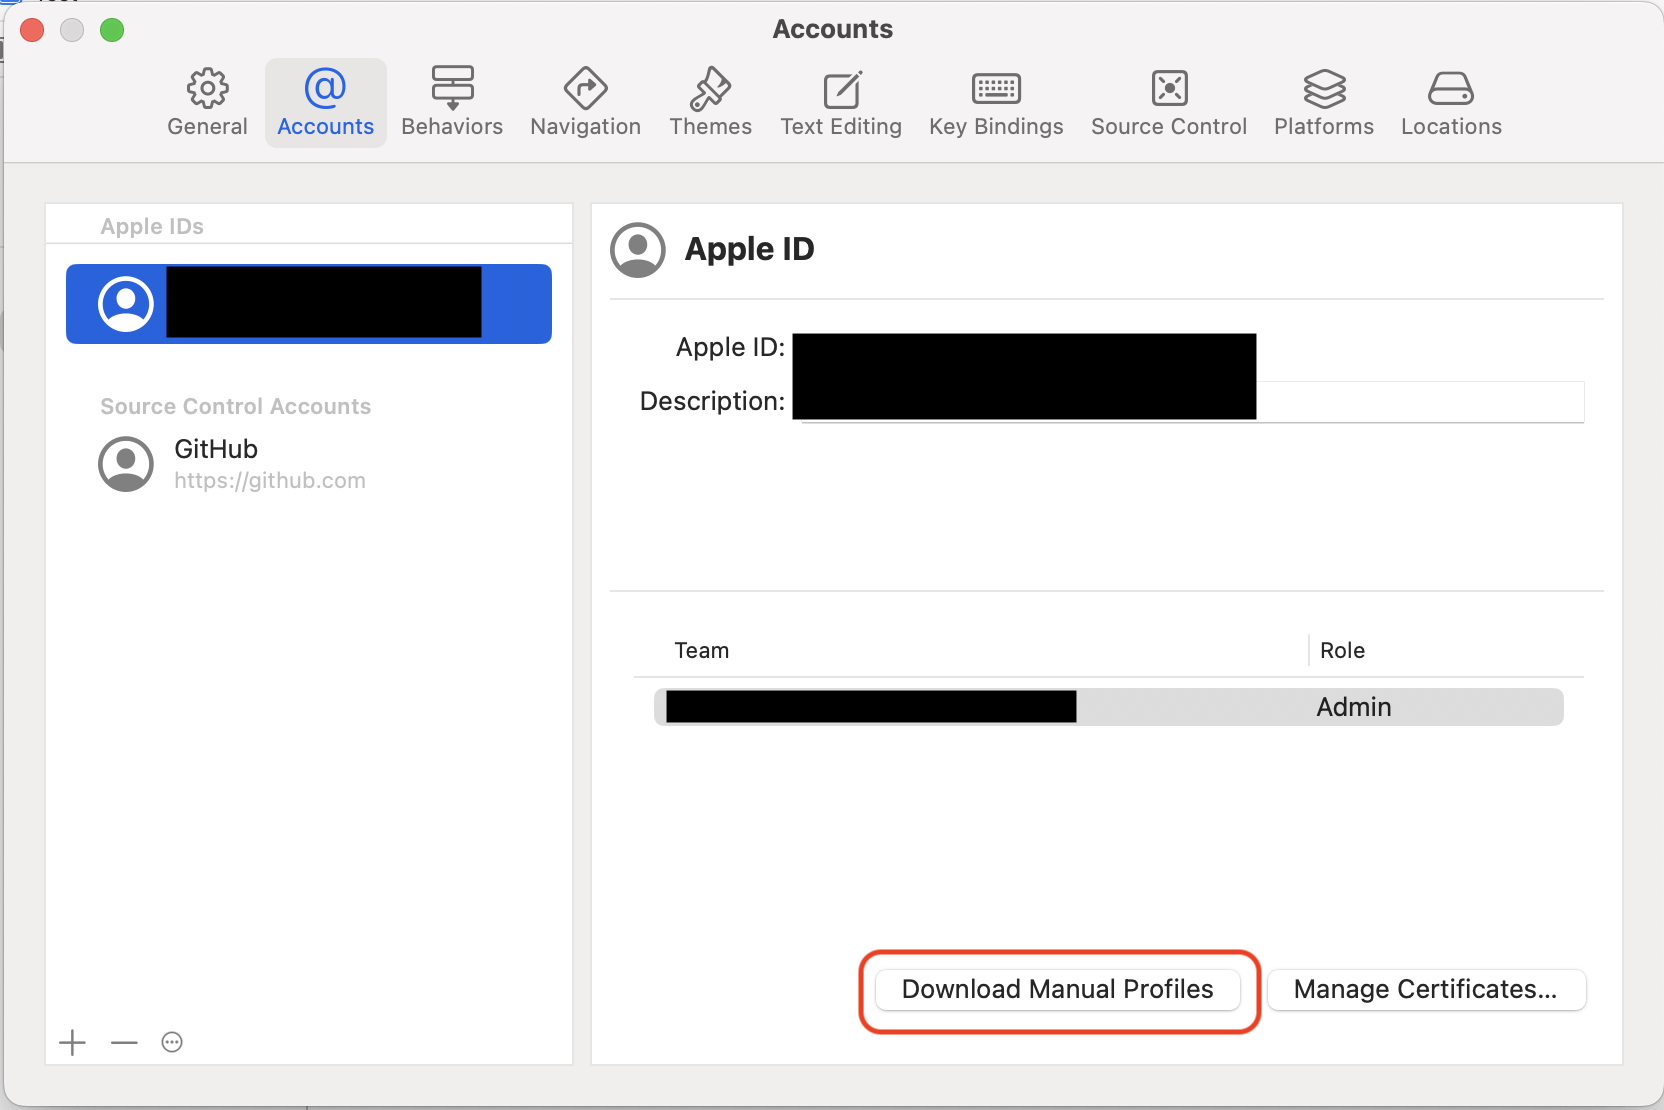Screen dimensions: 1664x1110
Task: Open the Navigation preferences icon
Action: pos(585,89)
